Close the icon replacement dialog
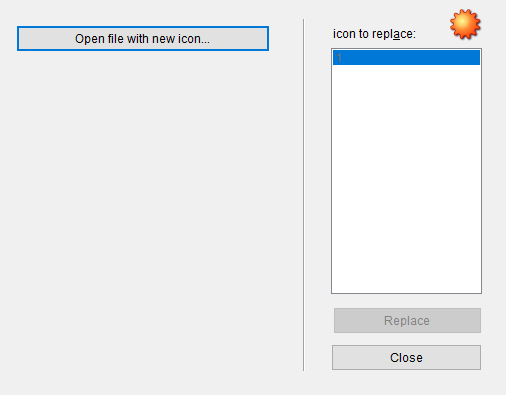Viewport: 506px width, 395px height. click(406, 357)
